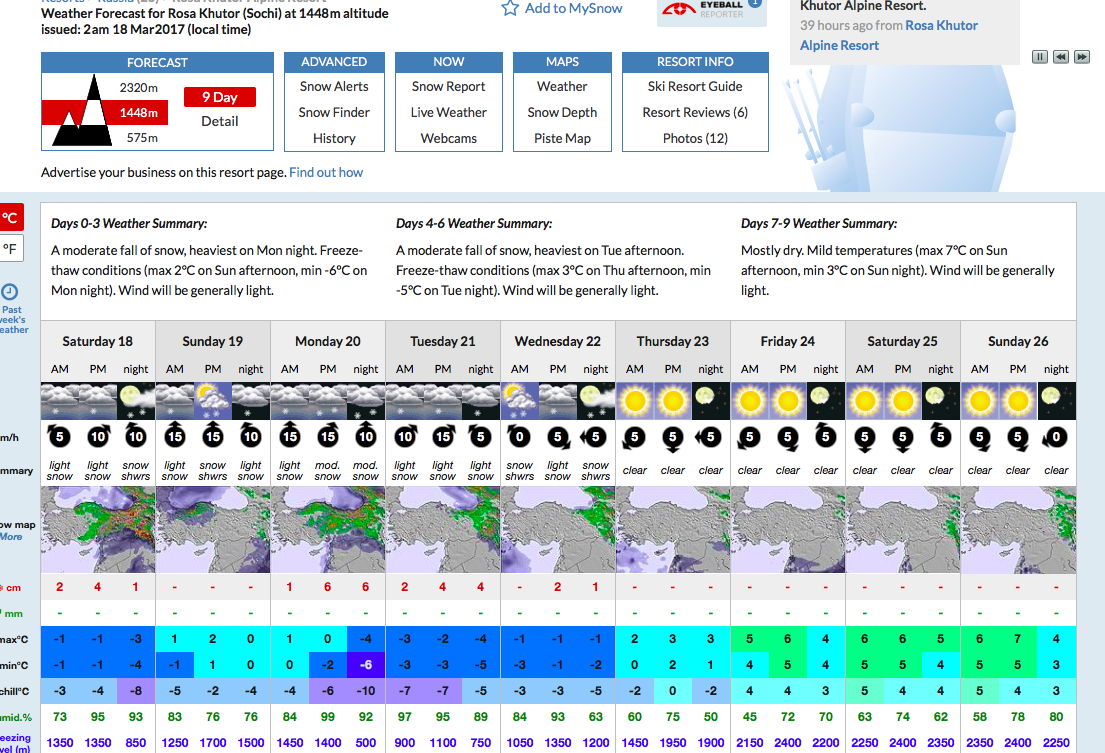Fast-forward the resort news slideshow
The width and height of the screenshot is (1105, 753).
pyautogui.click(x=1082, y=57)
